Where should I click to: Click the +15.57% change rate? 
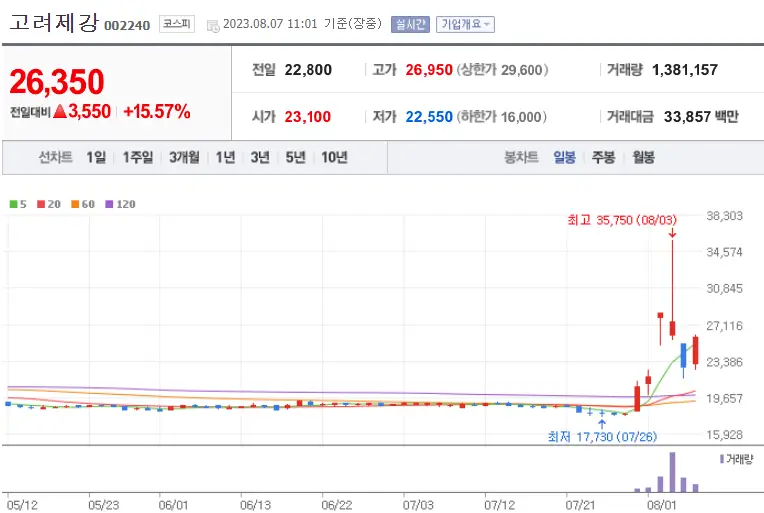click(156, 112)
